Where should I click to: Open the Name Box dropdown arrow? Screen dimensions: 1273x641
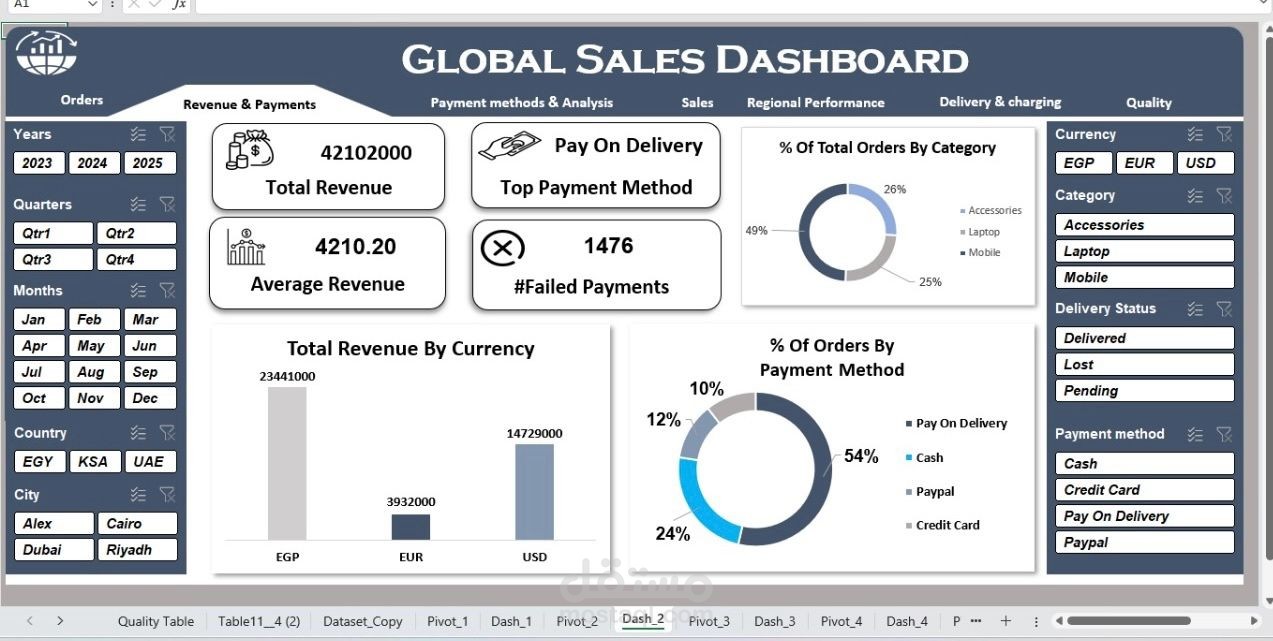coord(93,5)
